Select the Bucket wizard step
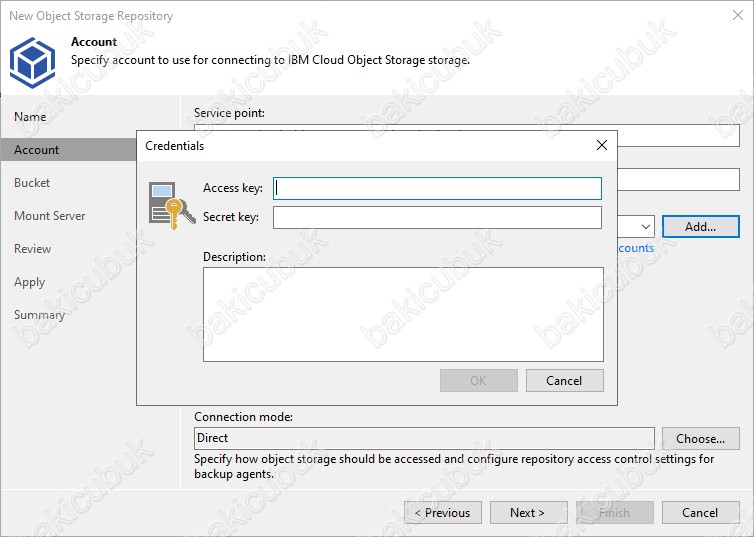The height and width of the screenshot is (537, 754). coord(32,183)
